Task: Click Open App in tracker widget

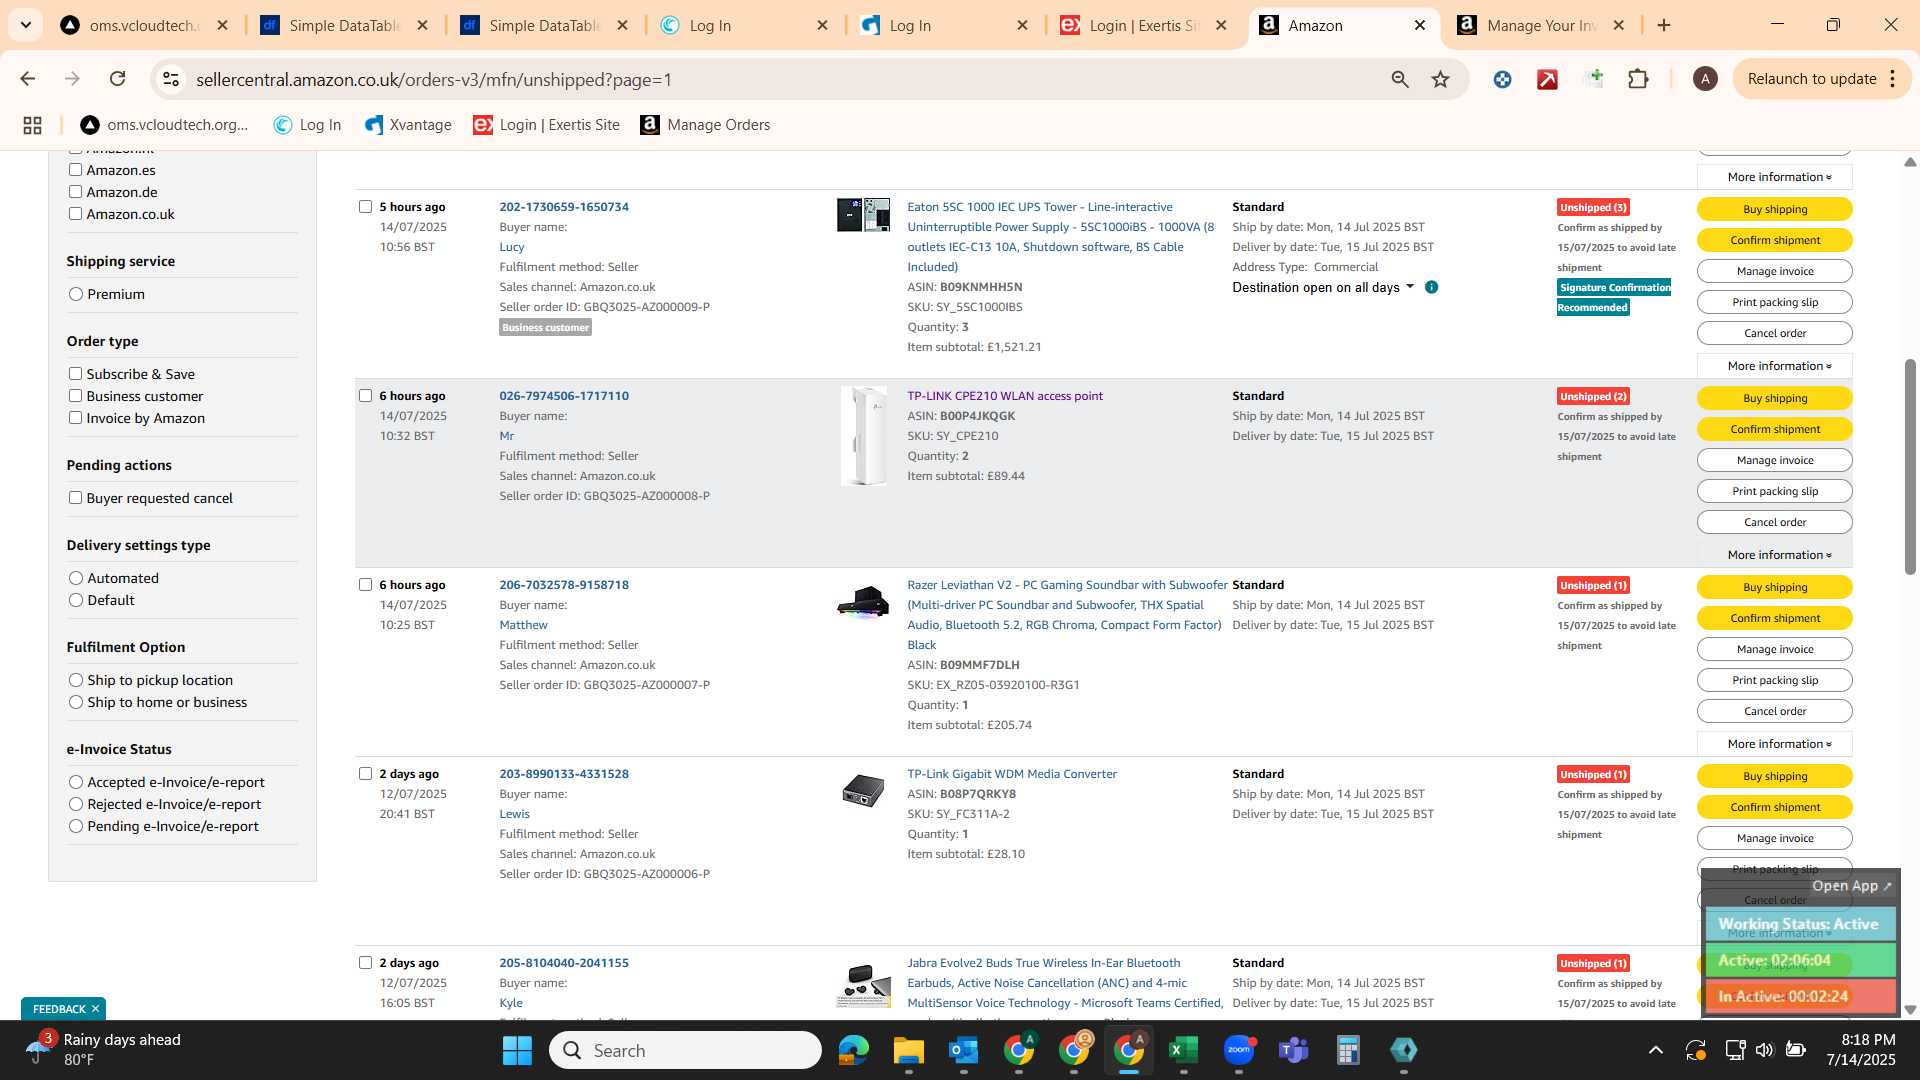Action: click(1852, 886)
